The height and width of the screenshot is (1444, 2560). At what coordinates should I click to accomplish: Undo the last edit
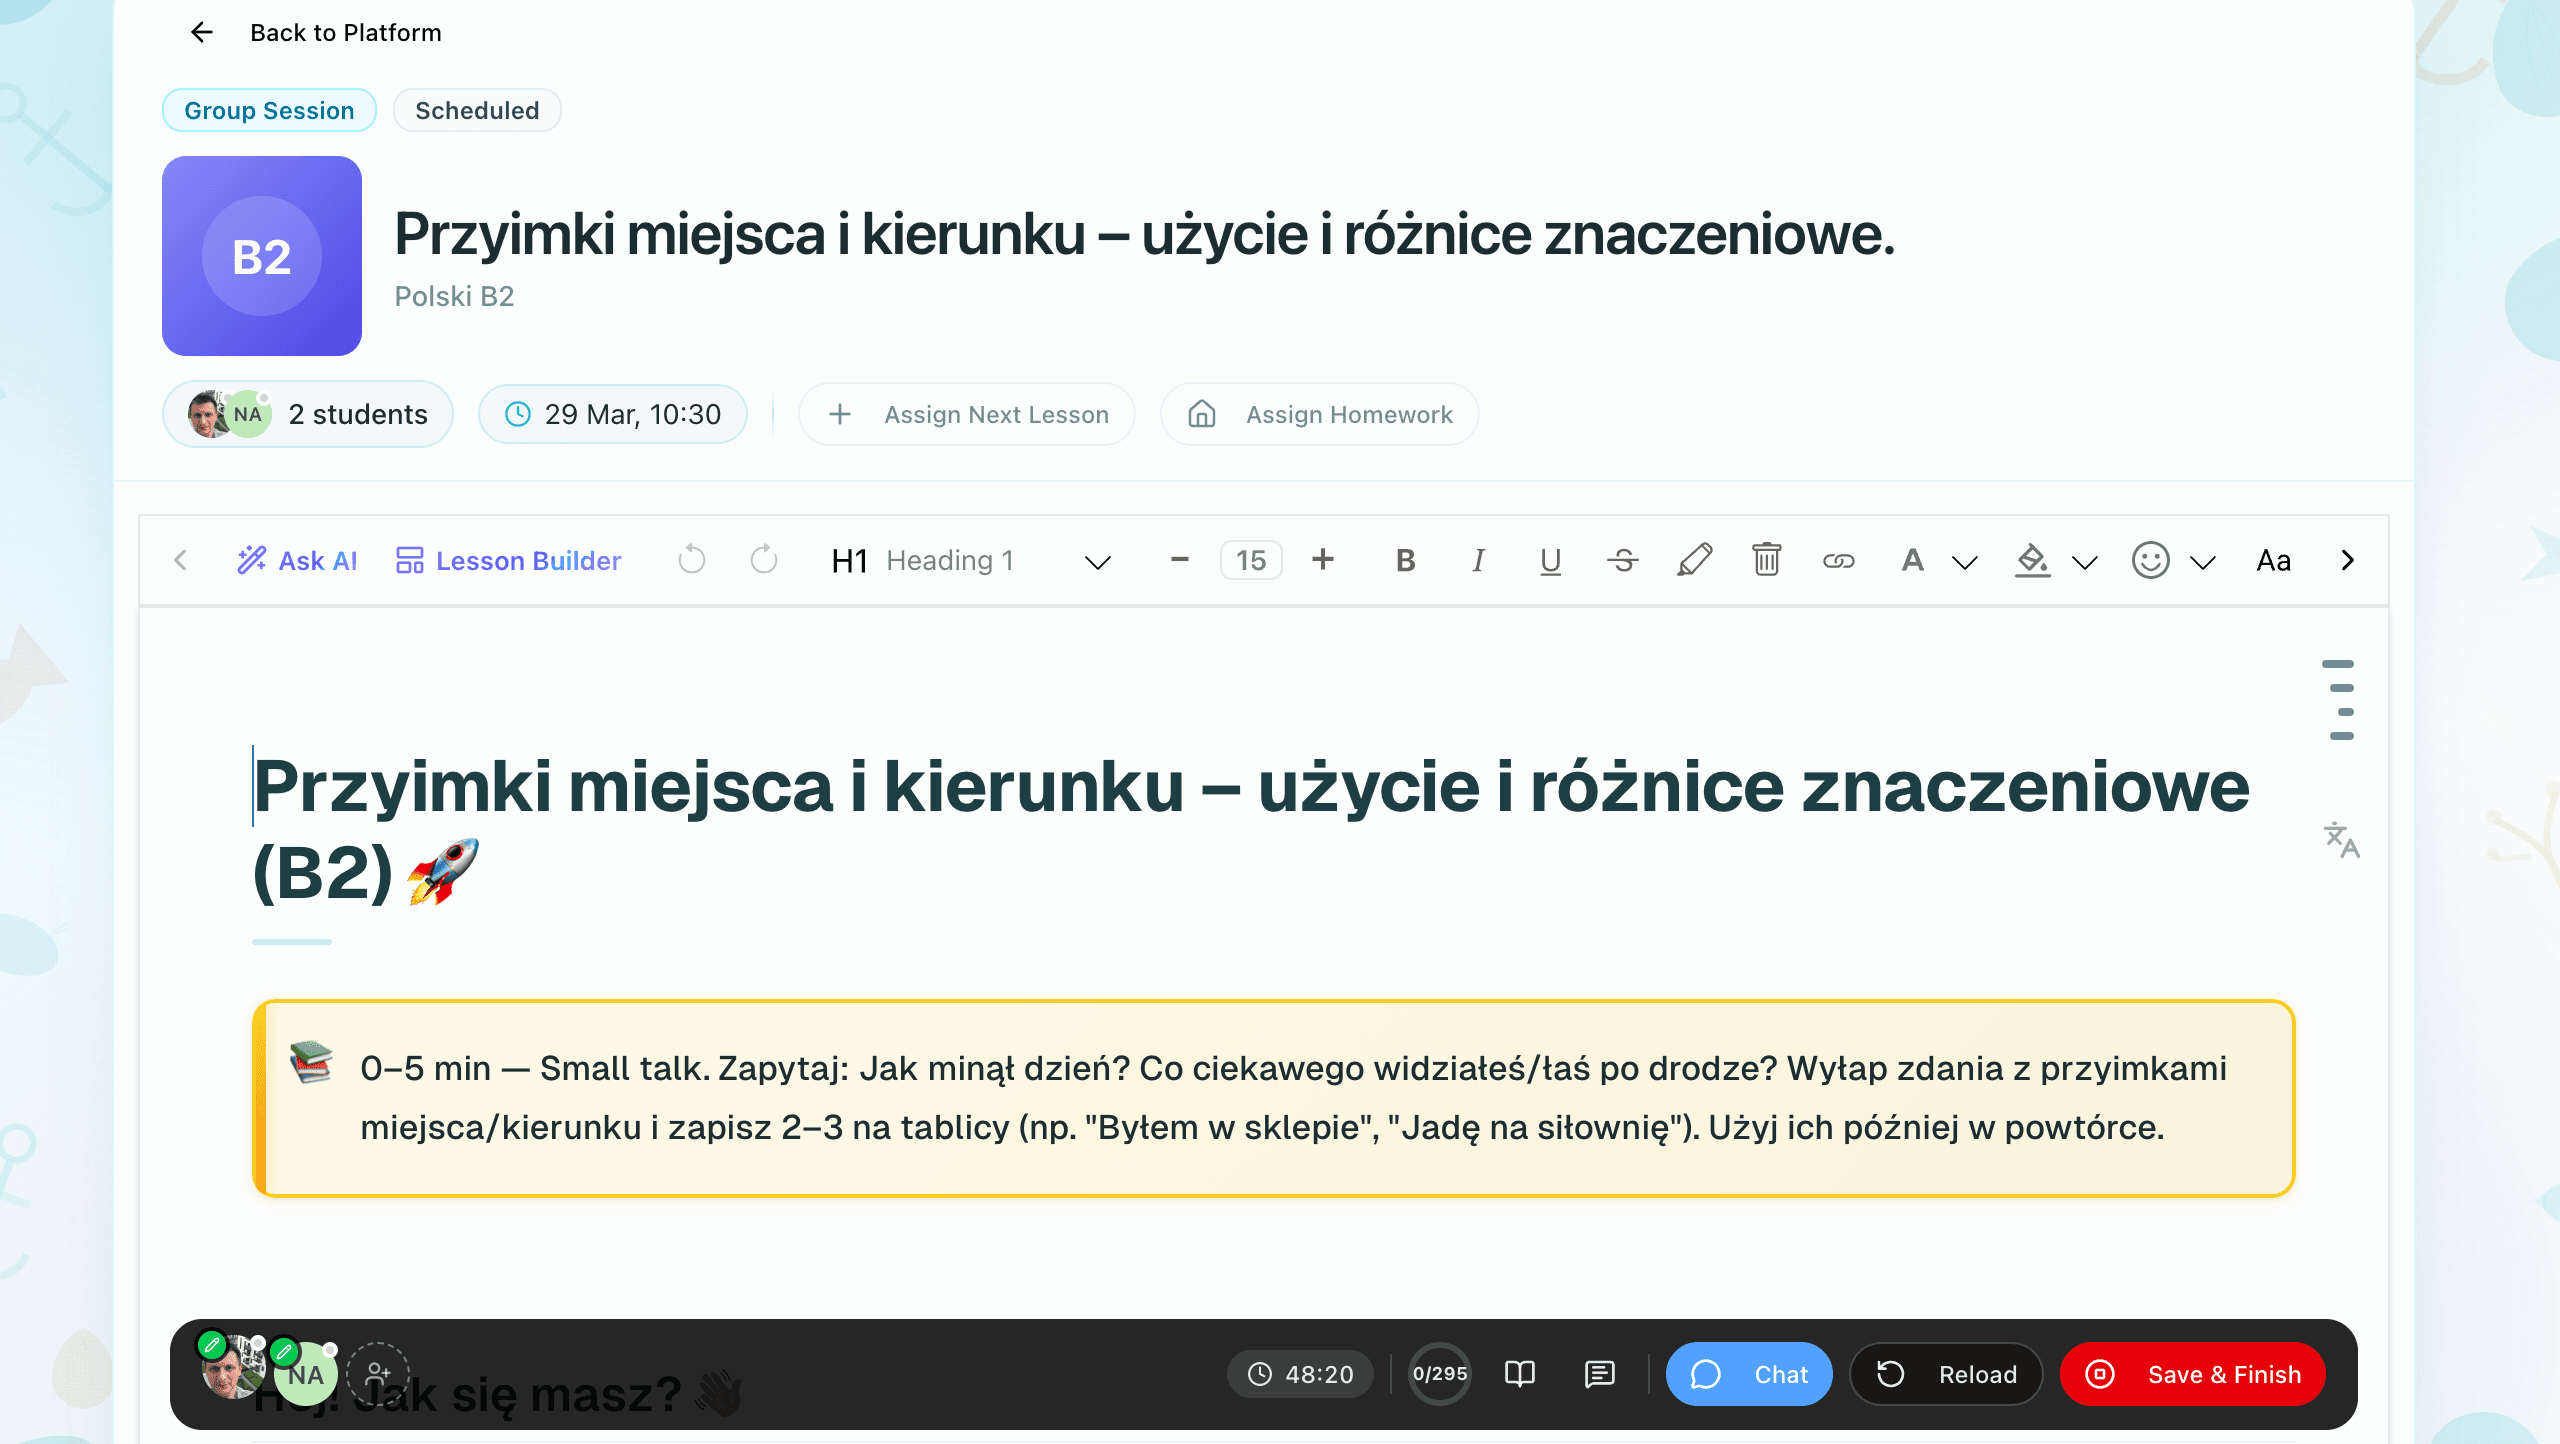point(691,560)
